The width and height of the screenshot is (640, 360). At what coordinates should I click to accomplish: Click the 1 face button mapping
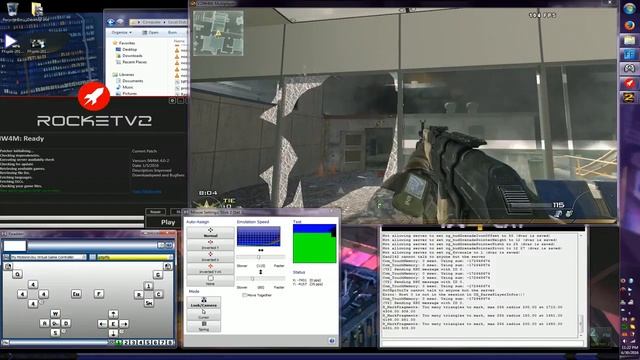pos(149,286)
